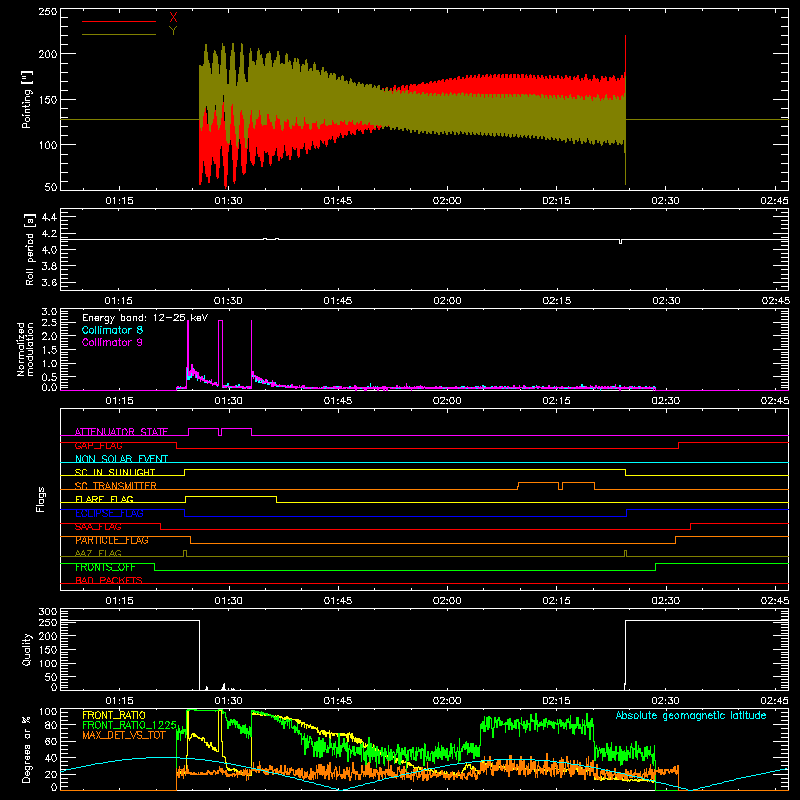Click the BAD_PACKETS flag label
The image size is (800, 800).
pyautogui.click(x=109, y=580)
